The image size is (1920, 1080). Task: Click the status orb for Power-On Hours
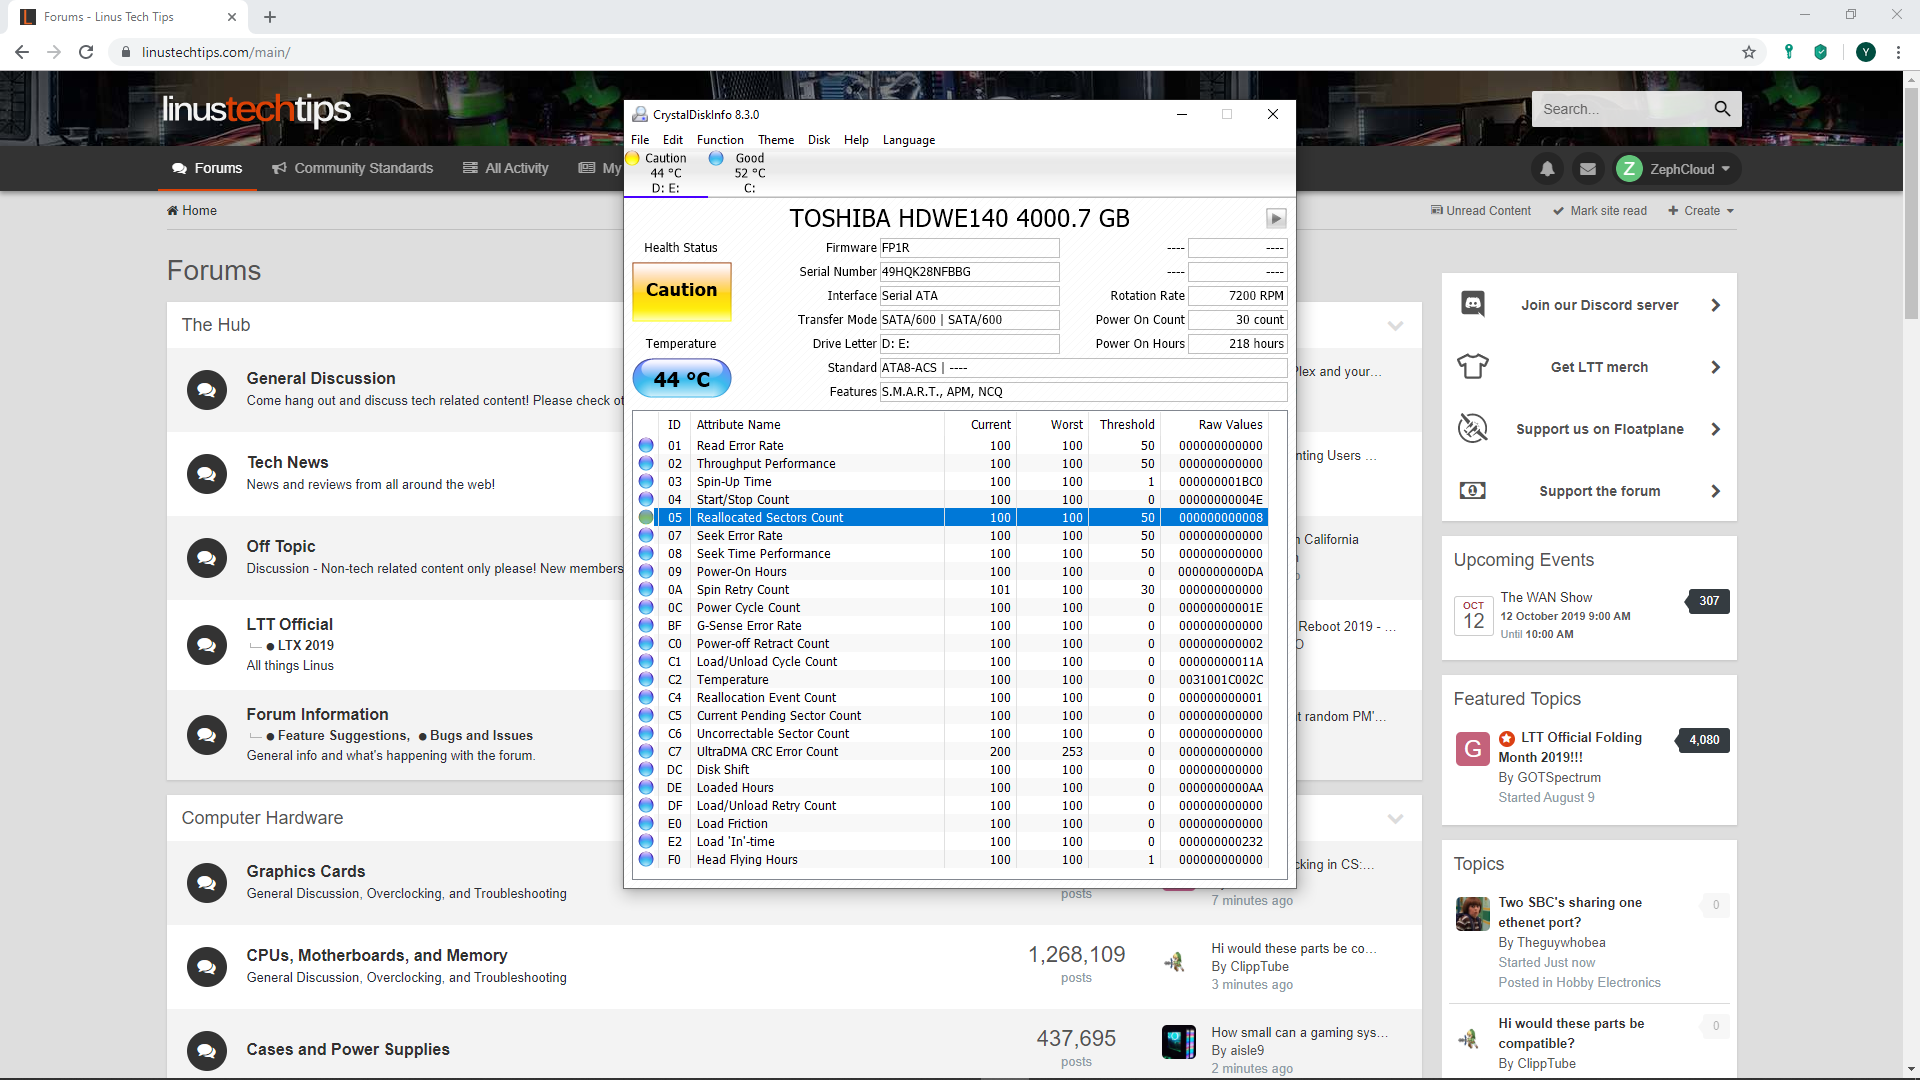(x=646, y=571)
